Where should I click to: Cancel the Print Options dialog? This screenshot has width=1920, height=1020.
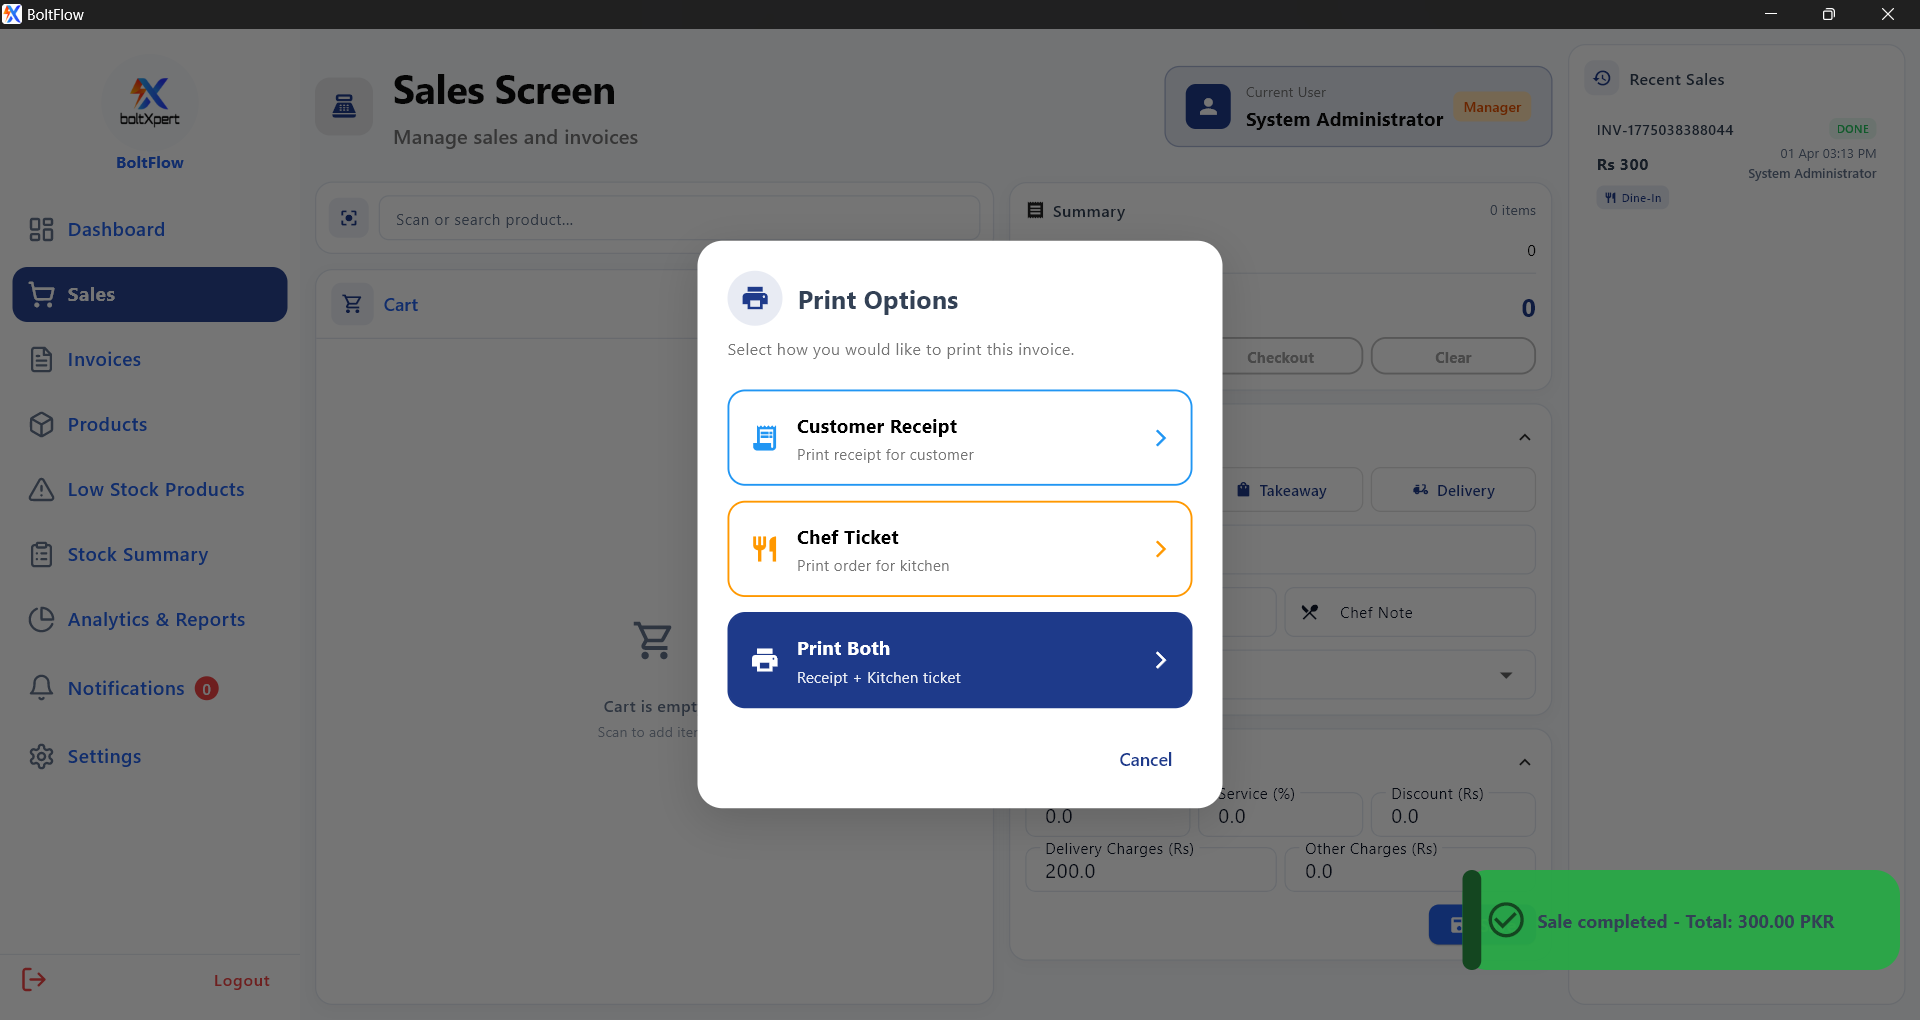coord(1145,759)
